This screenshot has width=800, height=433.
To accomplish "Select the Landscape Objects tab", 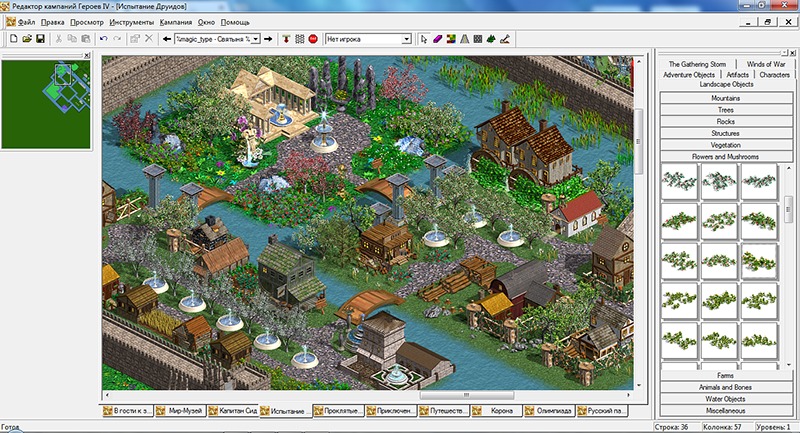I will tap(726, 84).
